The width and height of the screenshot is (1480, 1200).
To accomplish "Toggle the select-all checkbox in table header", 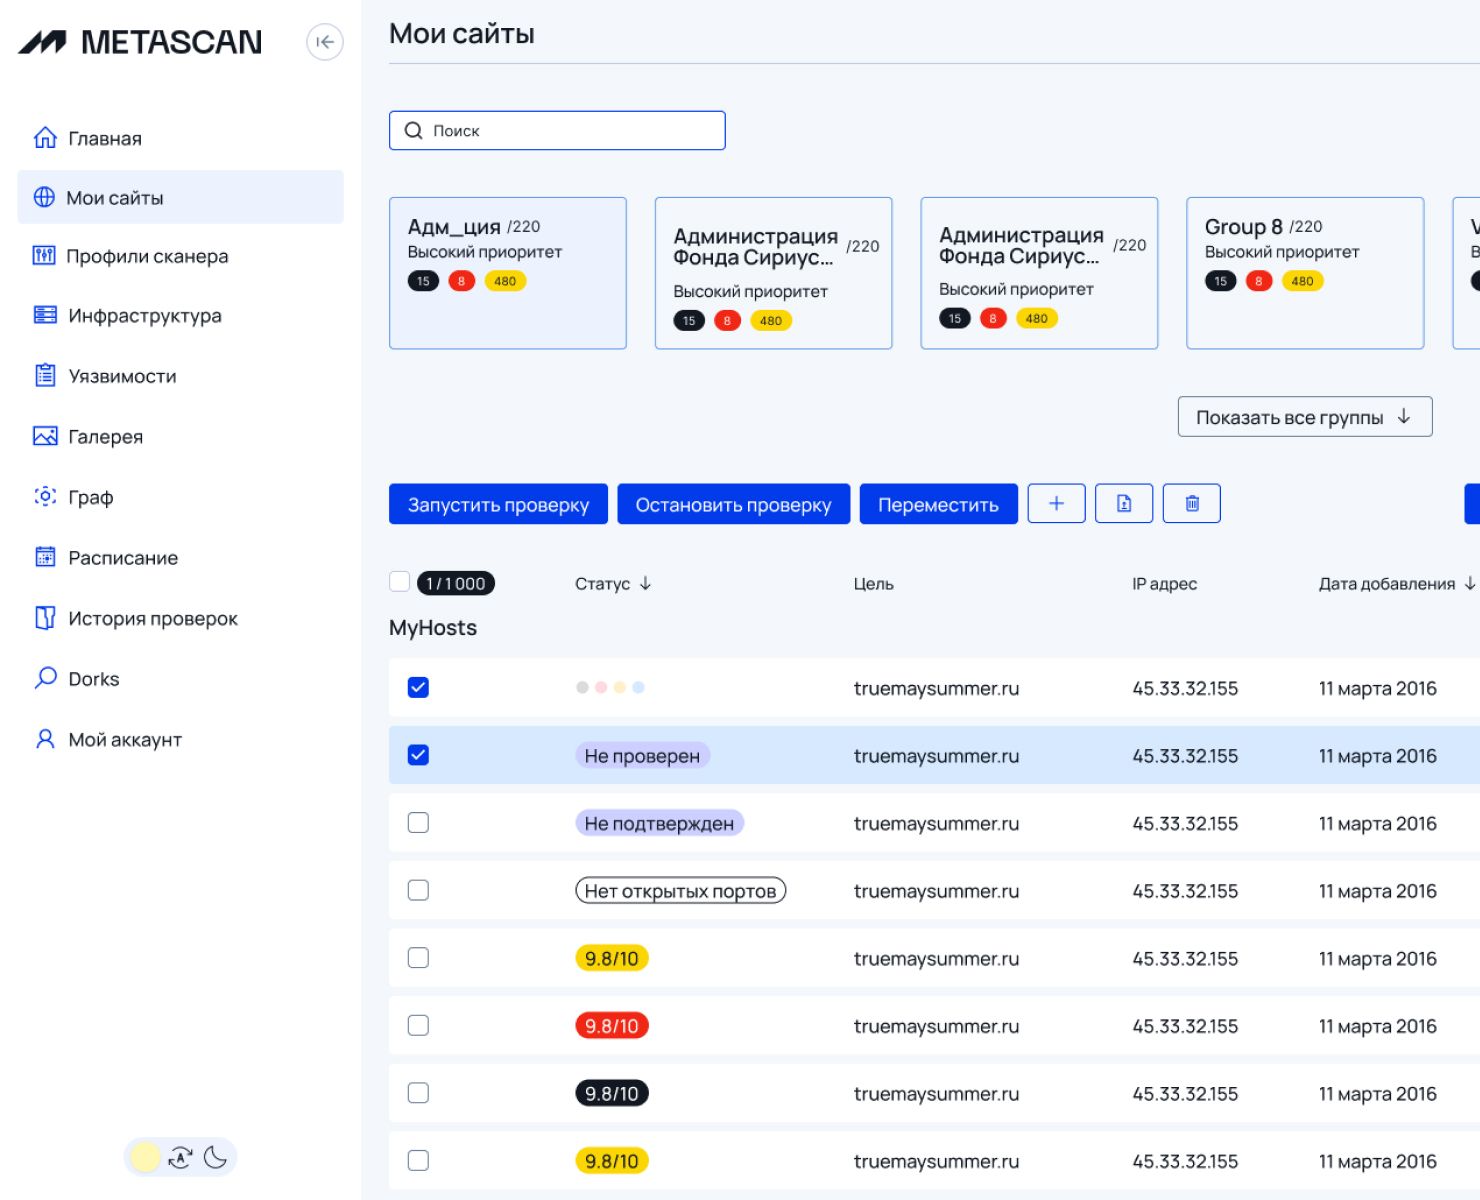I will coord(399,582).
